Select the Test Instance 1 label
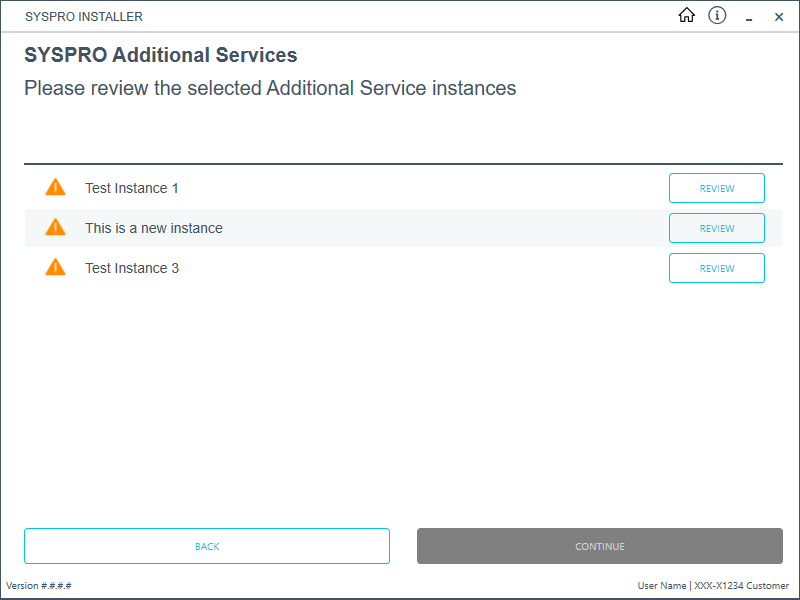800x600 pixels. [132, 188]
